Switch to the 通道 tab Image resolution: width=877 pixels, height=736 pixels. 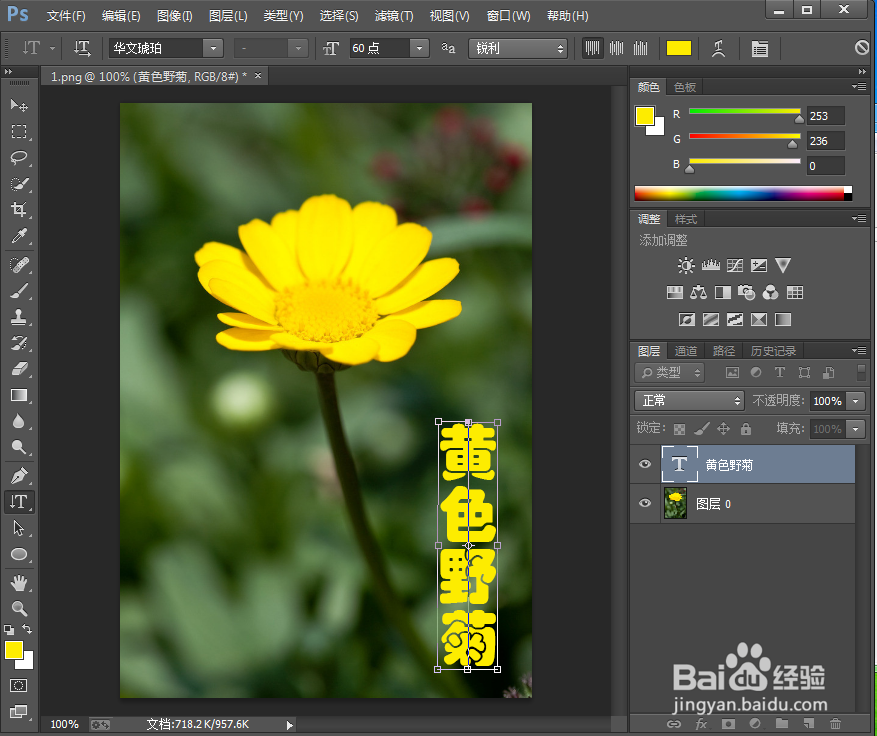[686, 351]
